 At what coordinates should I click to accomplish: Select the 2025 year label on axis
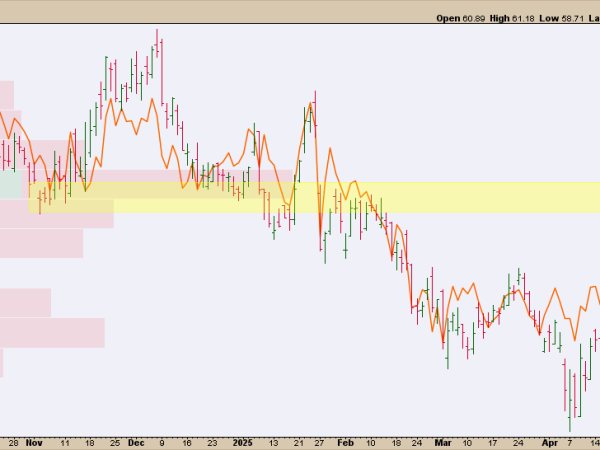[x=243, y=443]
